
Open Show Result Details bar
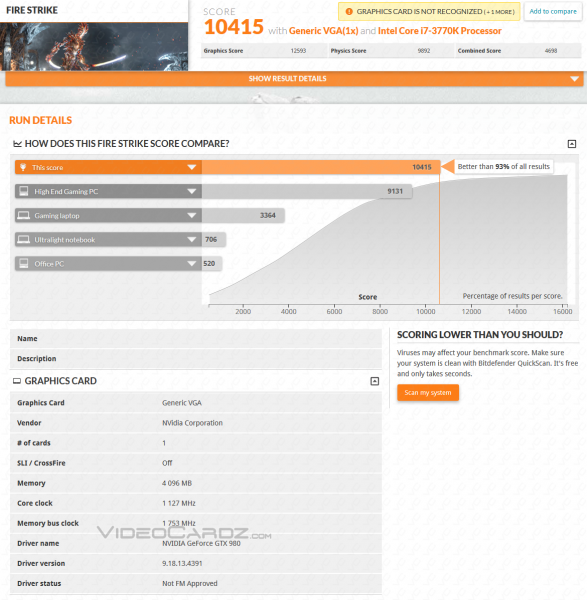tap(294, 79)
